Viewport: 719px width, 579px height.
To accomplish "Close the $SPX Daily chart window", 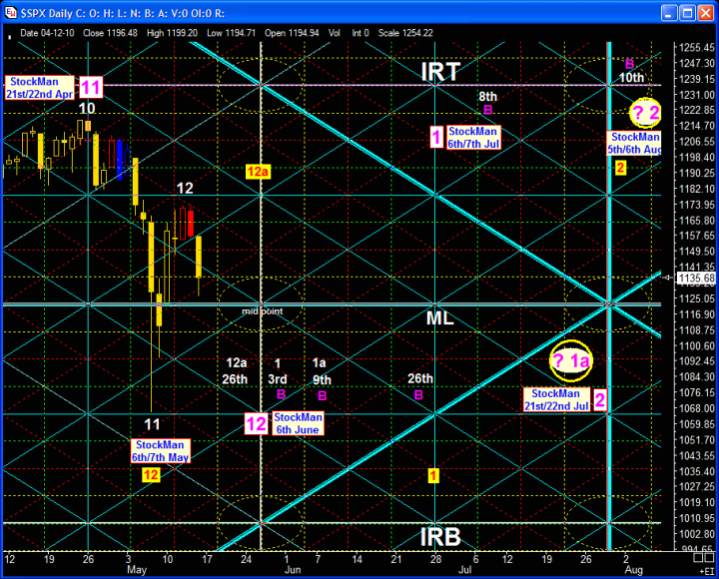I will (x=705, y=12).
